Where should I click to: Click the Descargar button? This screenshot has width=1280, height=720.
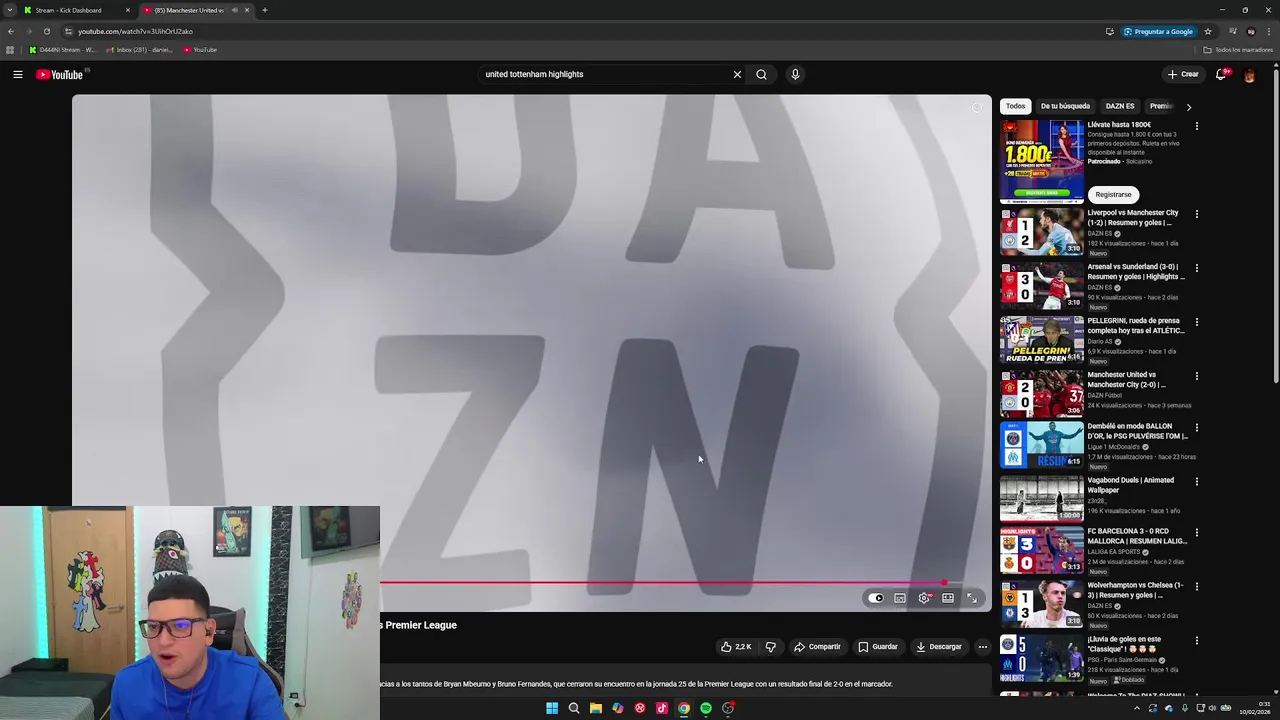pyautogui.click(x=939, y=647)
